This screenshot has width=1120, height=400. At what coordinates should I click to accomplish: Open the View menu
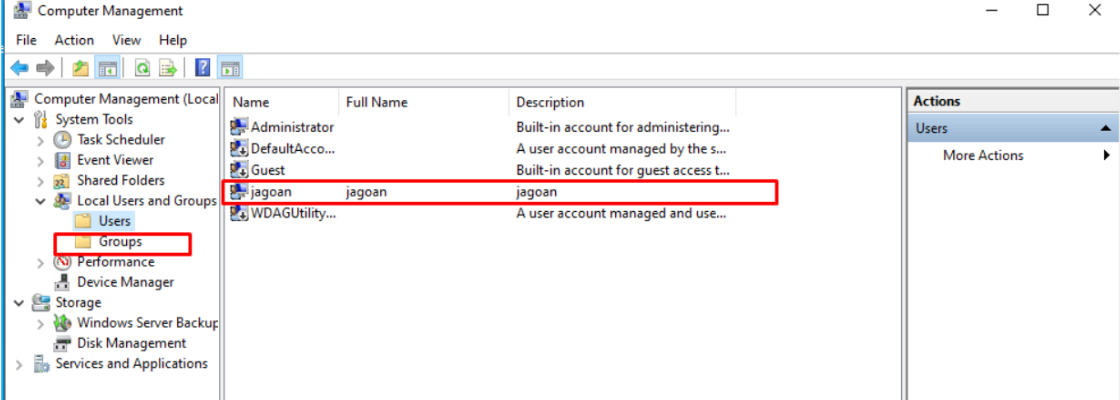pyautogui.click(x=126, y=40)
